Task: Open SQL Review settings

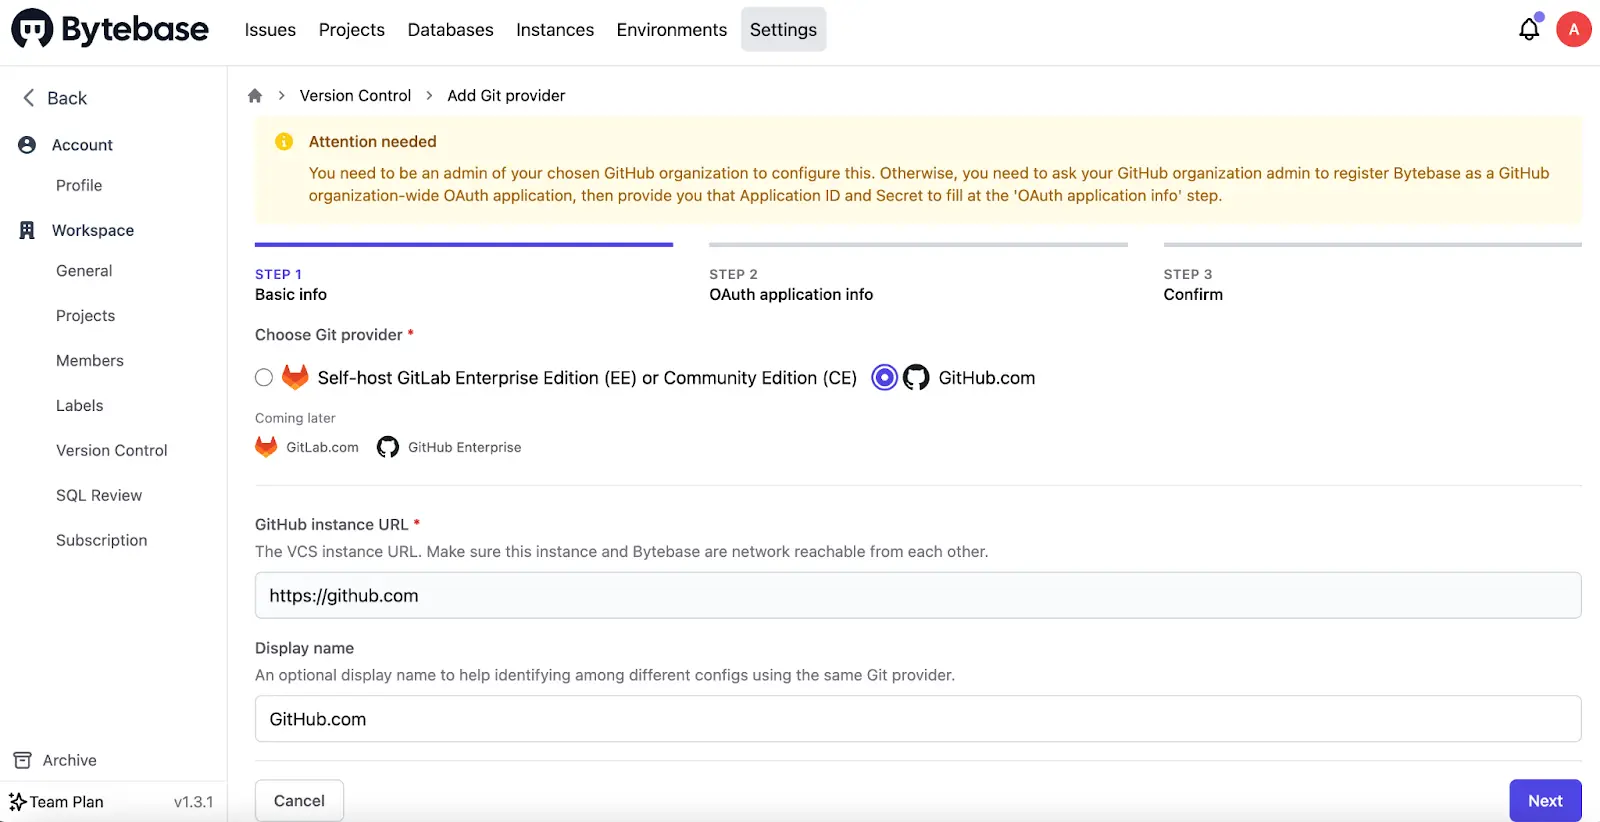Action: pos(99,495)
